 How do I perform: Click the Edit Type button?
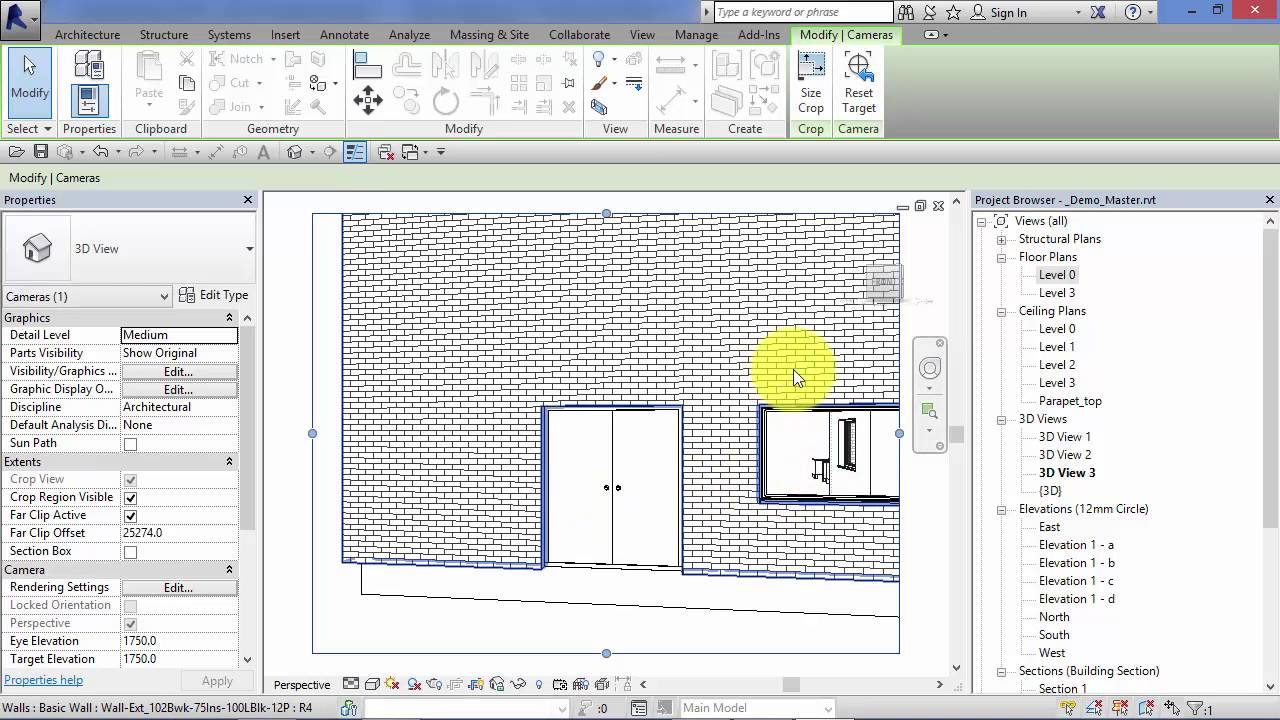click(214, 295)
